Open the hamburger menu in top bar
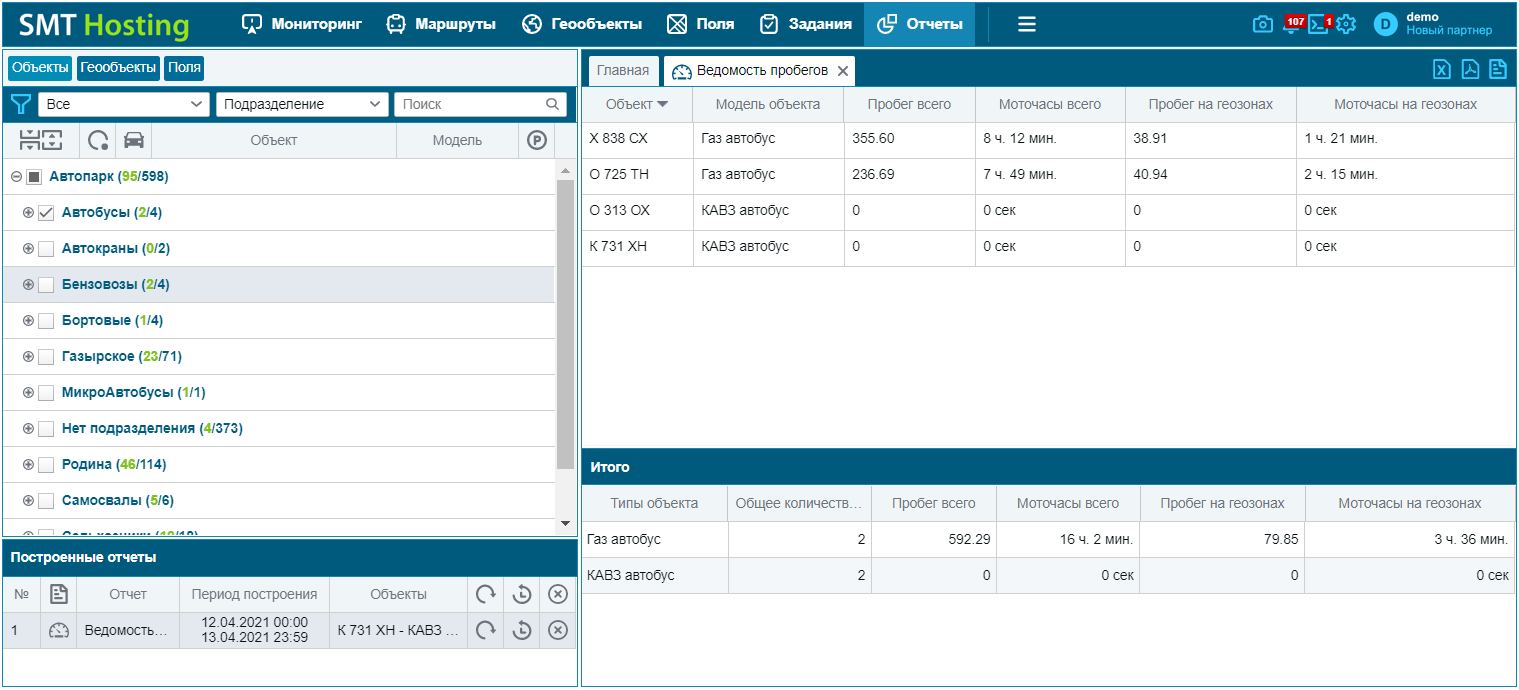The image size is (1519, 690). tap(1027, 24)
